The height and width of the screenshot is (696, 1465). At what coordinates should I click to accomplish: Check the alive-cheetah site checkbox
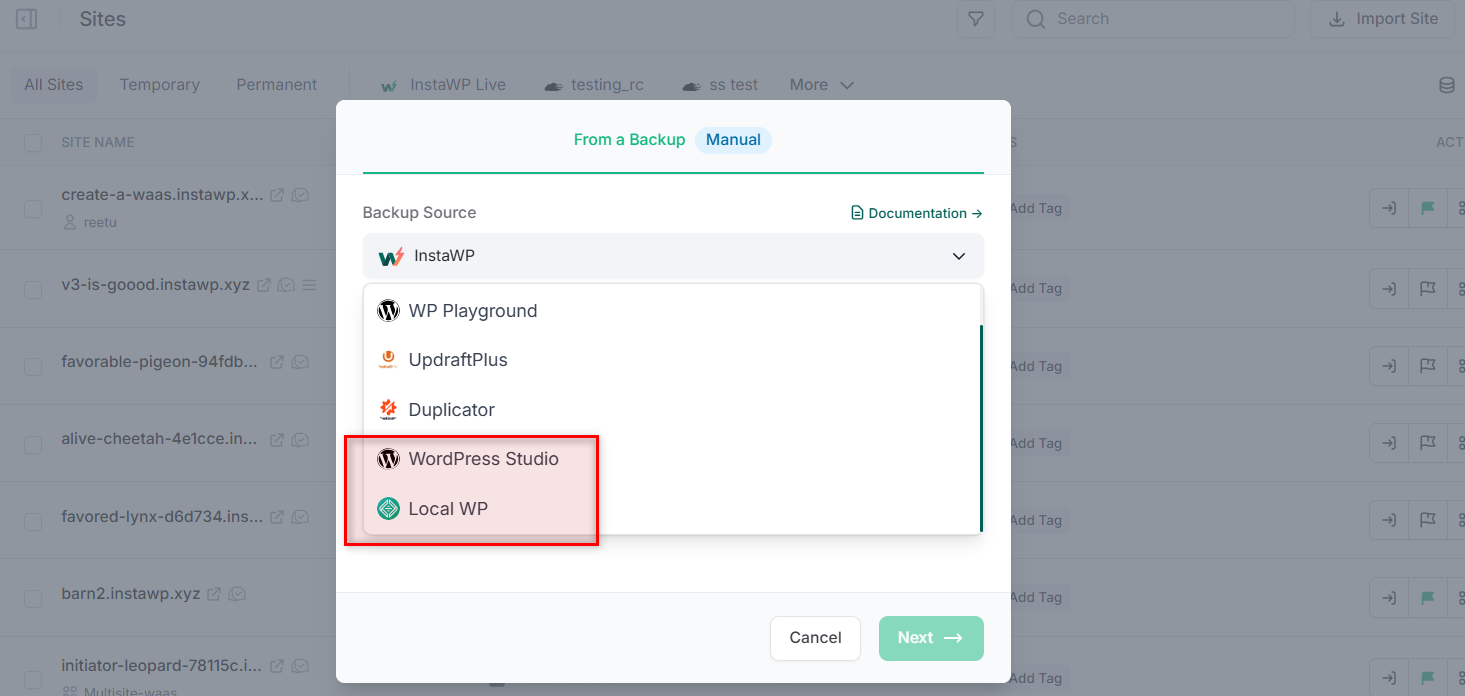(x=33, y=444)
